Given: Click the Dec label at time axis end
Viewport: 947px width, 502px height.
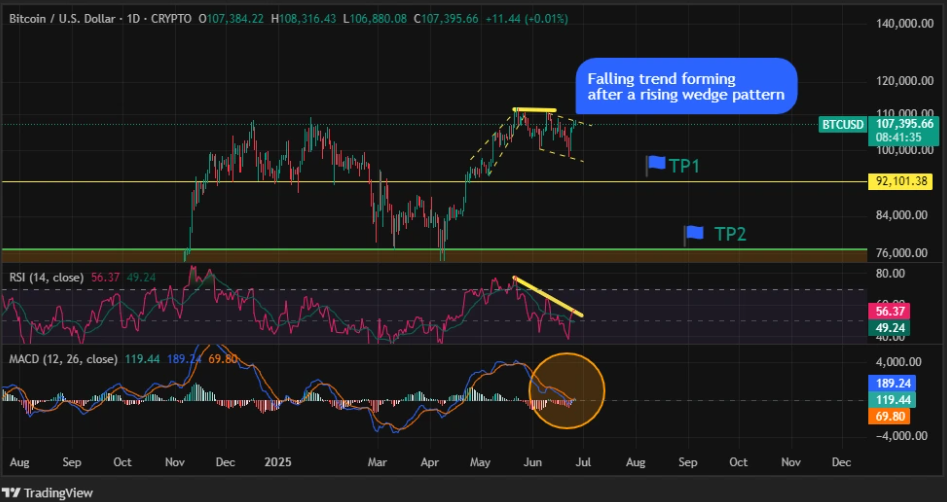Looking at the screenshot, I should [841, 463].
